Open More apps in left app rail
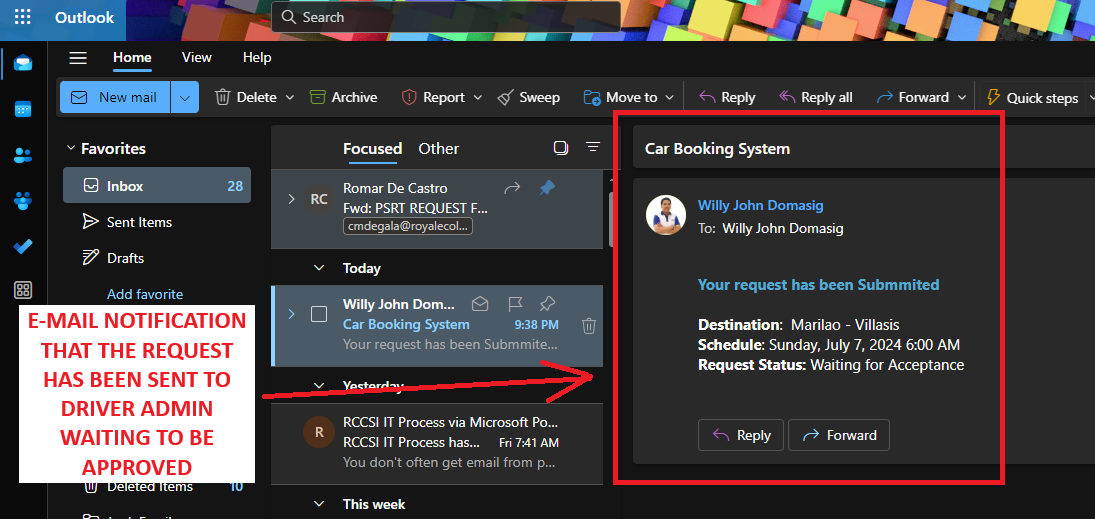The width and height of the screenshot is (1095, 519). (23, 291)
